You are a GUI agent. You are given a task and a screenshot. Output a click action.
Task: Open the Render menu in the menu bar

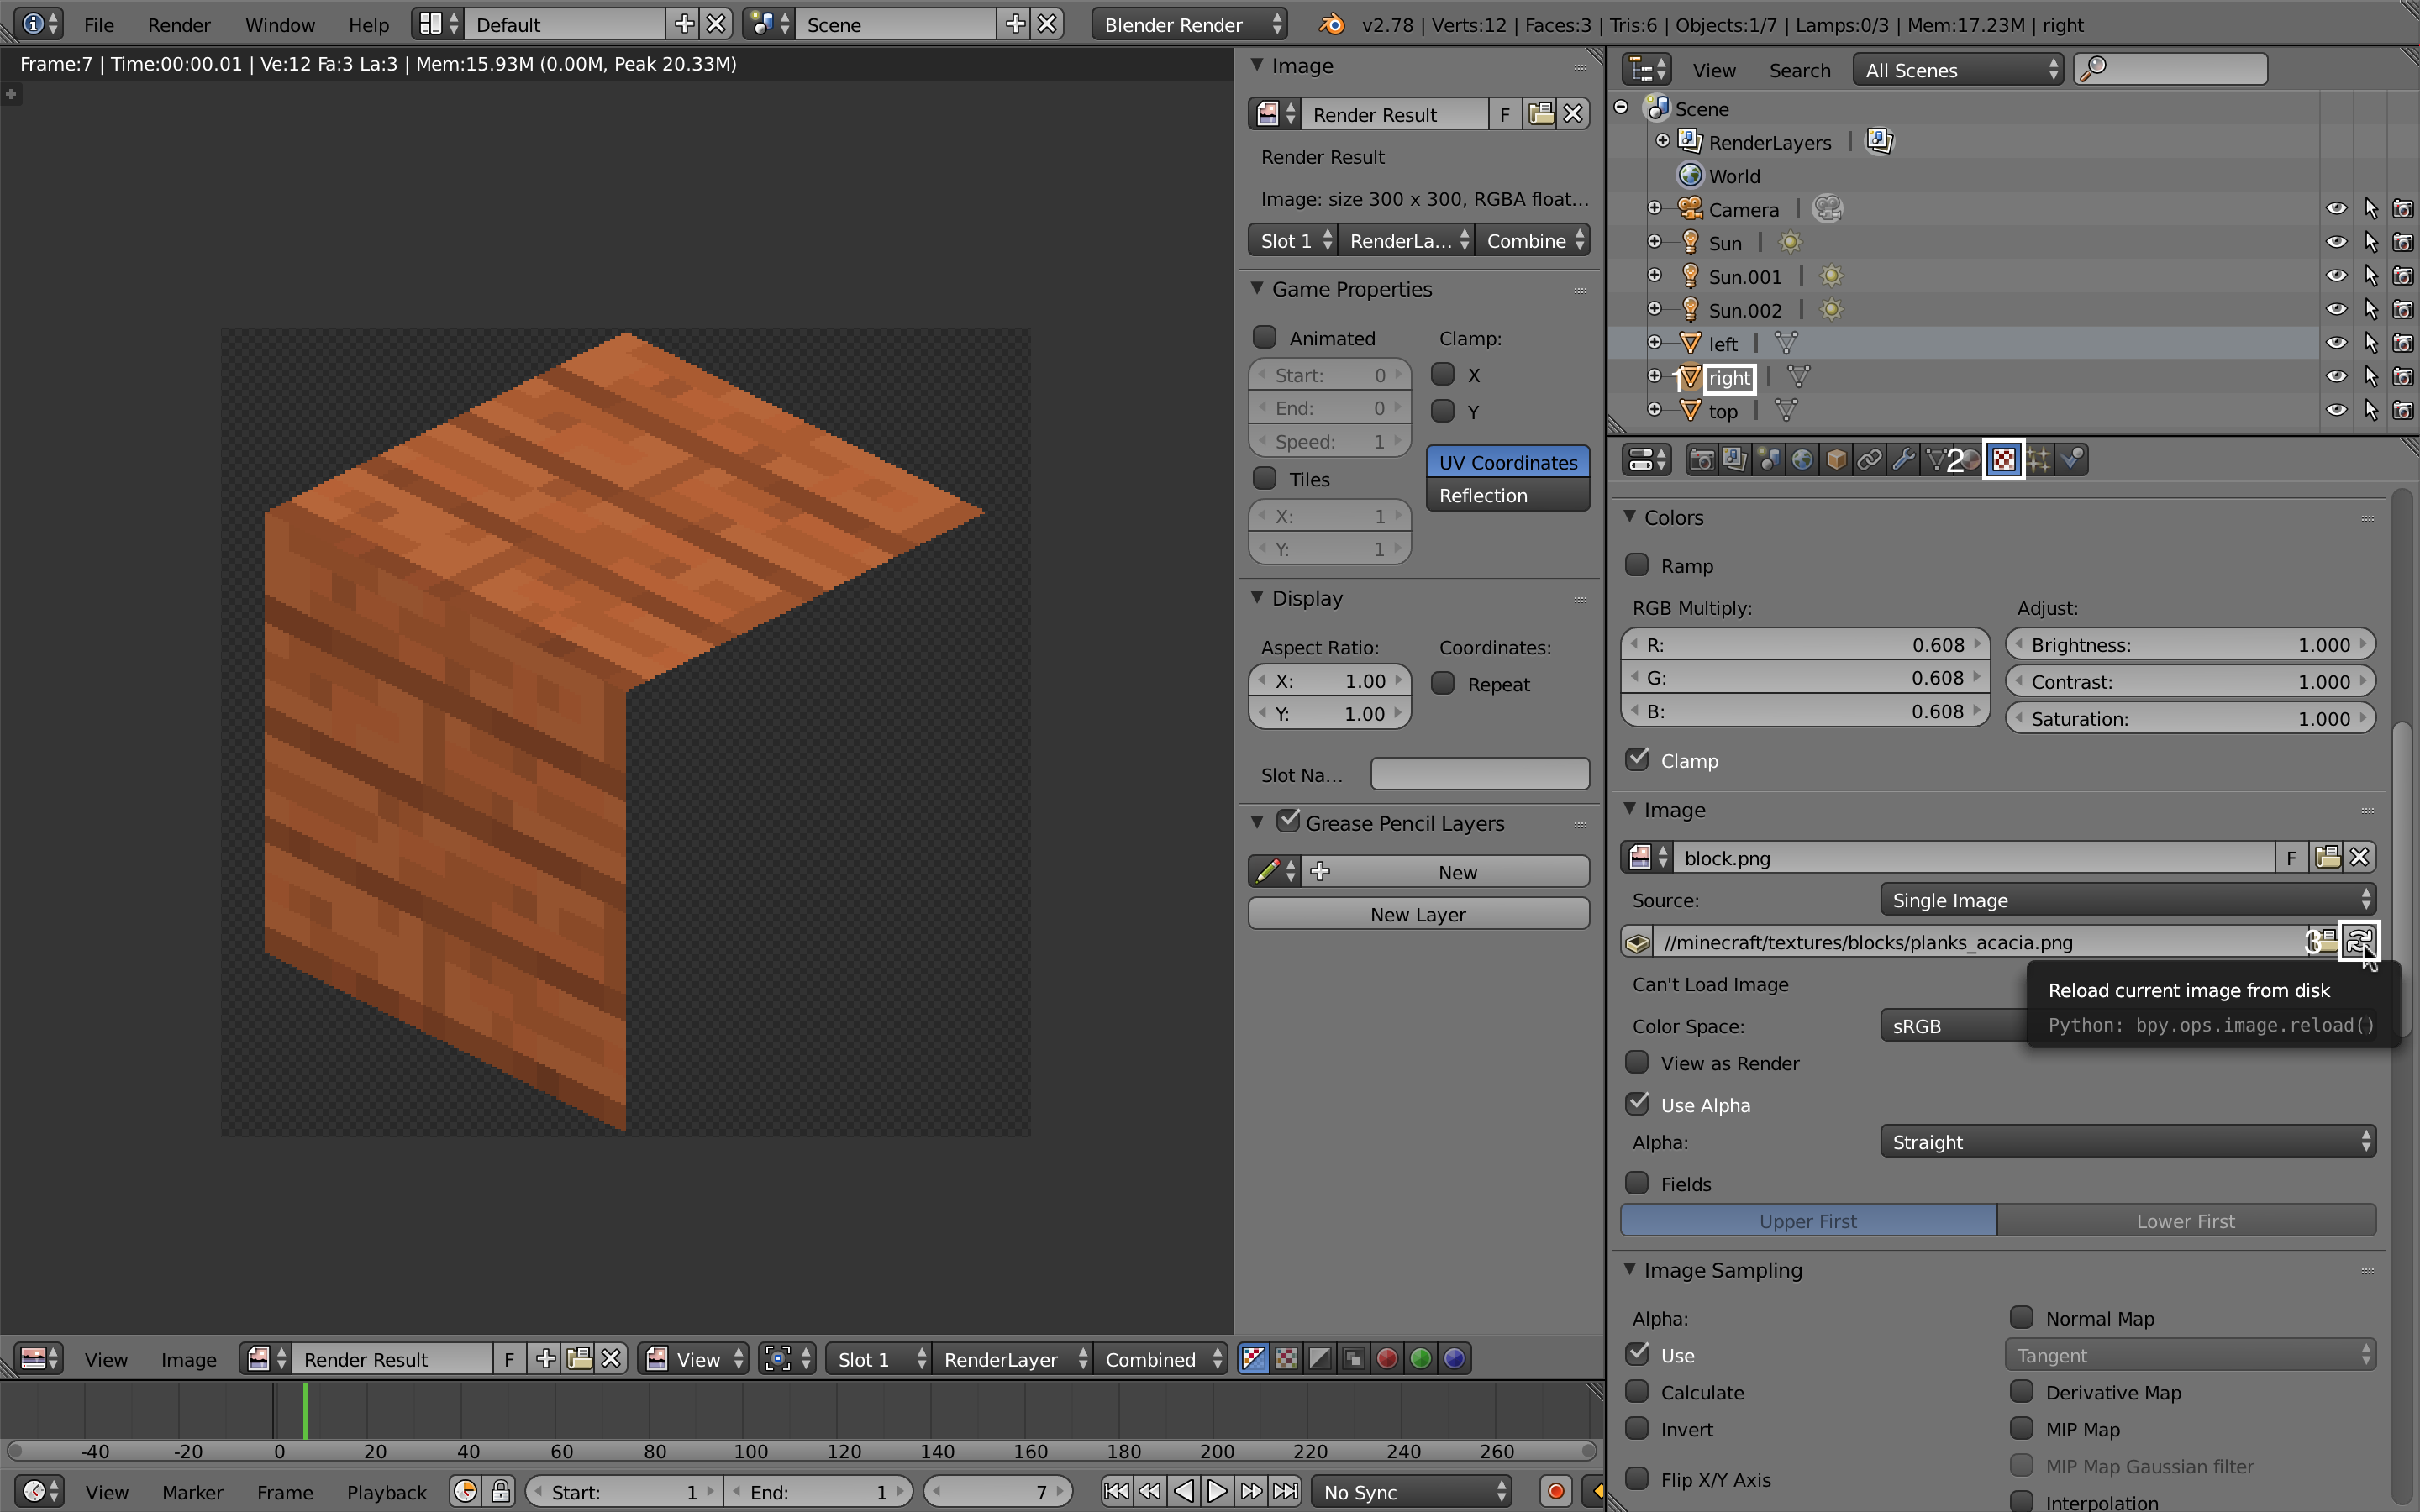point(177,23)
